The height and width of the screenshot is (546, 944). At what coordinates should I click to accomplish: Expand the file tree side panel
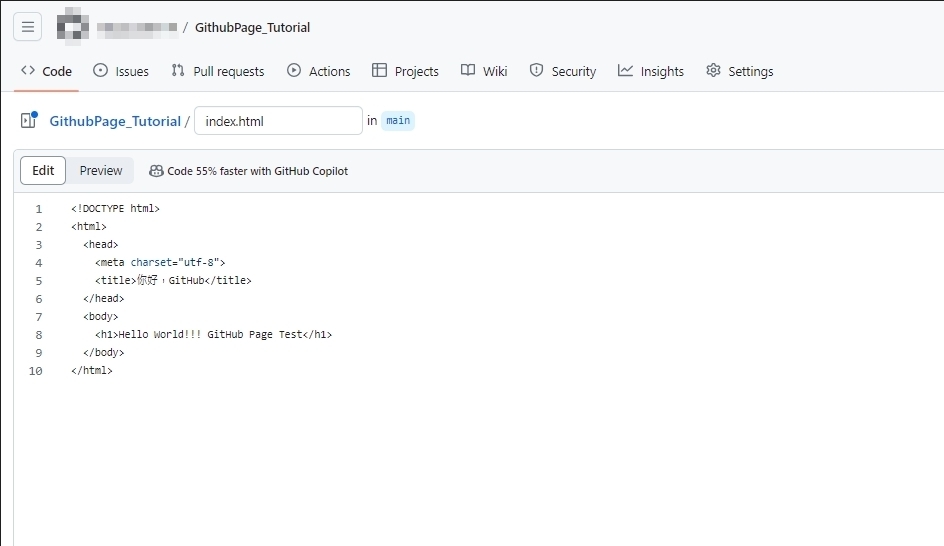tap(28, 120)
